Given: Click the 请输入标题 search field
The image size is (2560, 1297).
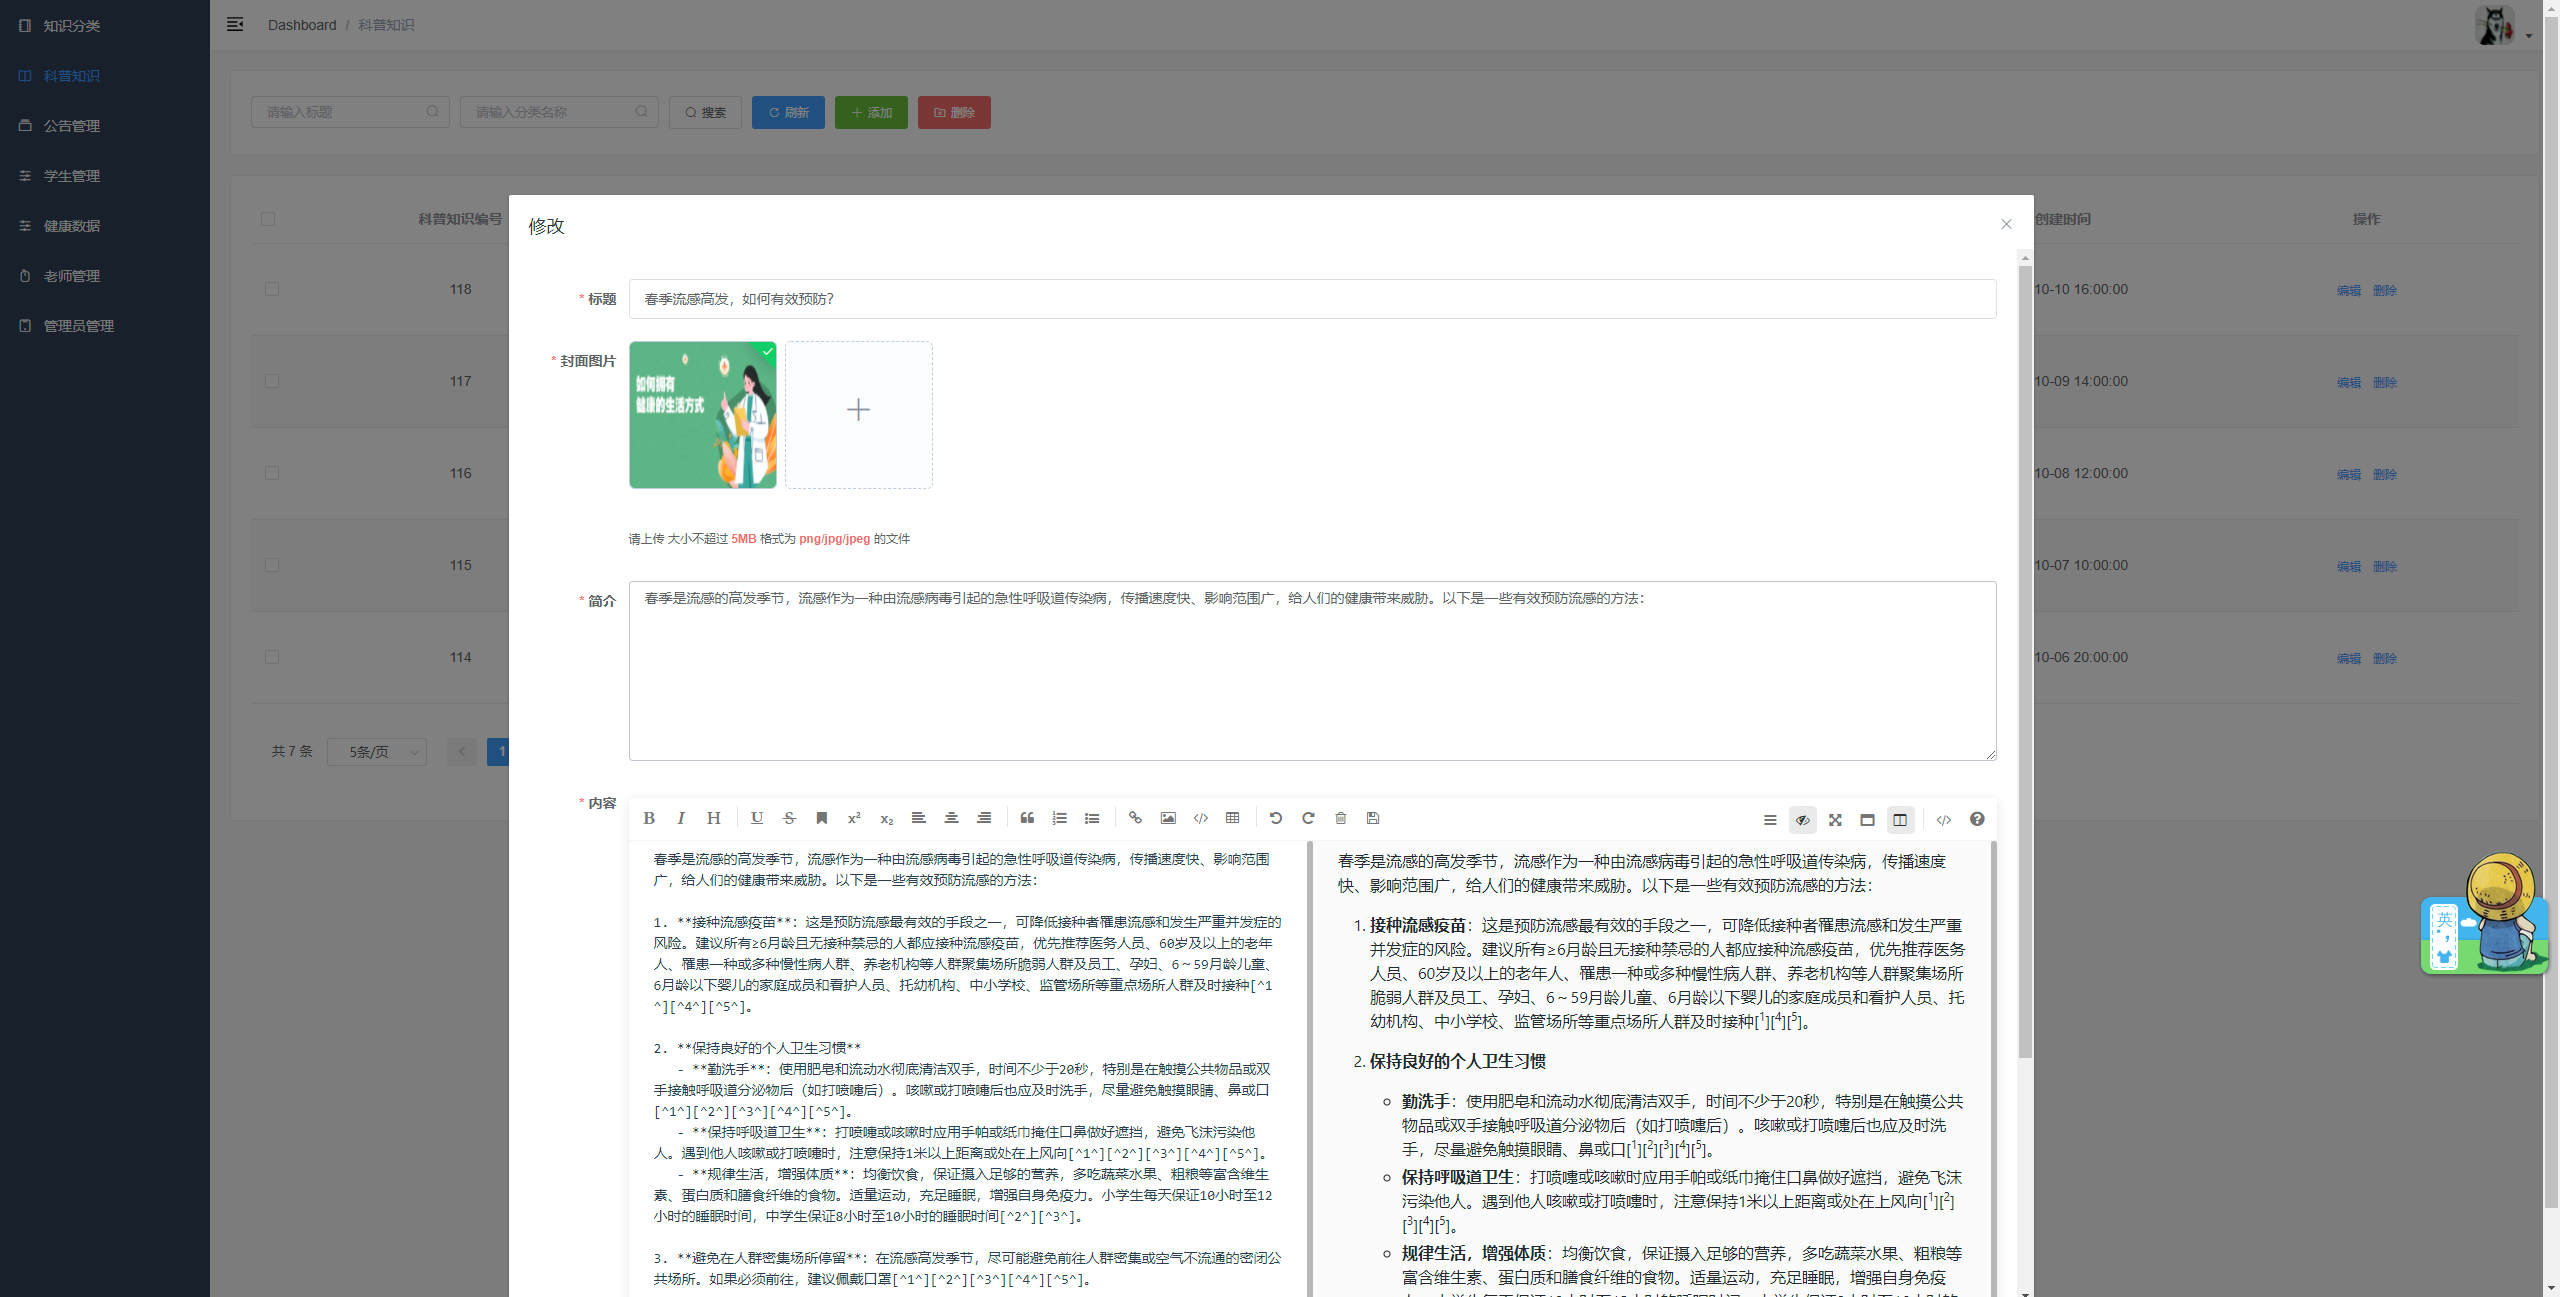Looking at the screenshot, I should [350, 112].
